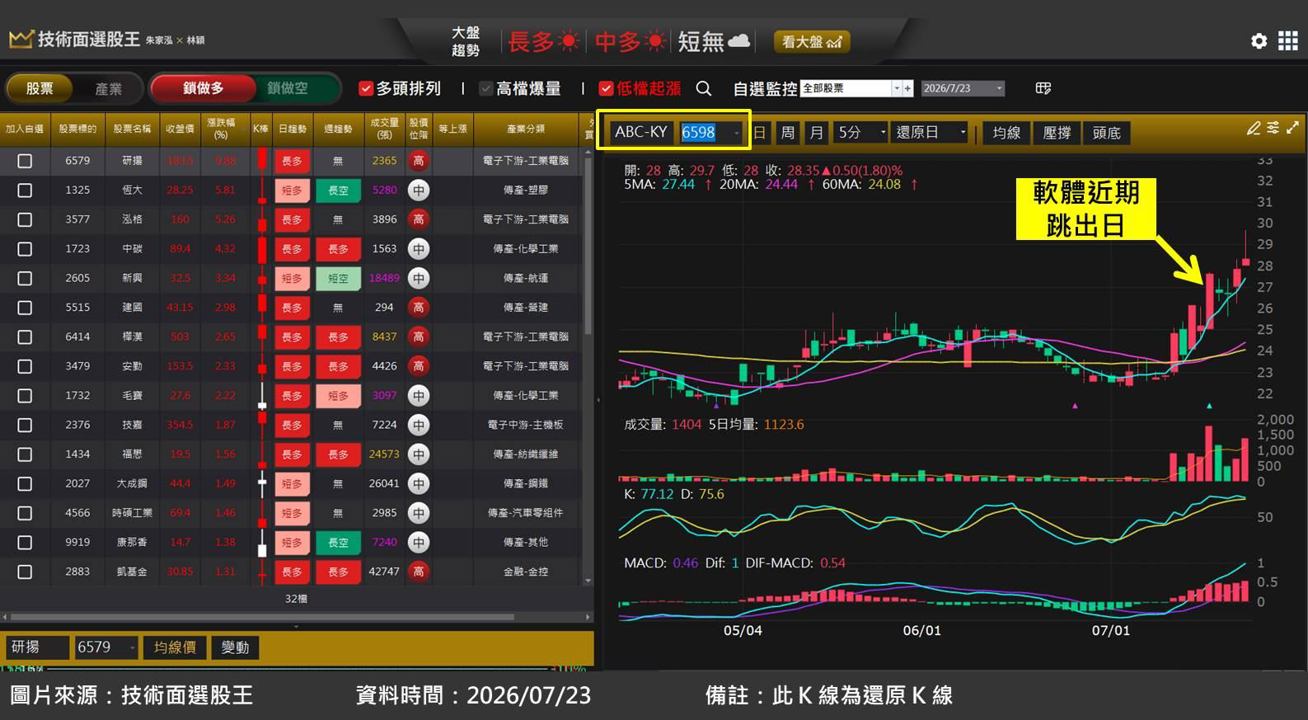Switch chart to 周 period
The width and height of the screenshot is (1308, 720).
[x=788, y=132]
